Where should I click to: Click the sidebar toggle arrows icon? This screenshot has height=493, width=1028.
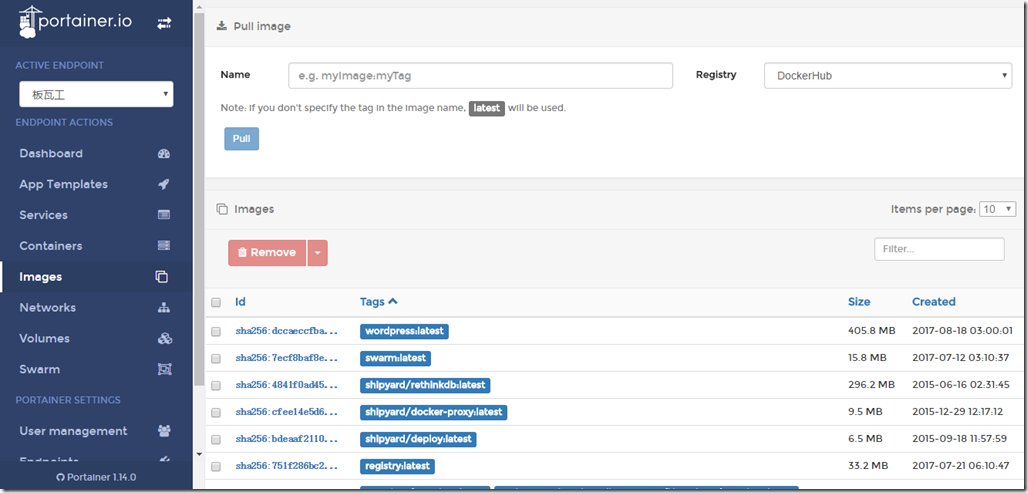[x=164, y=24]
